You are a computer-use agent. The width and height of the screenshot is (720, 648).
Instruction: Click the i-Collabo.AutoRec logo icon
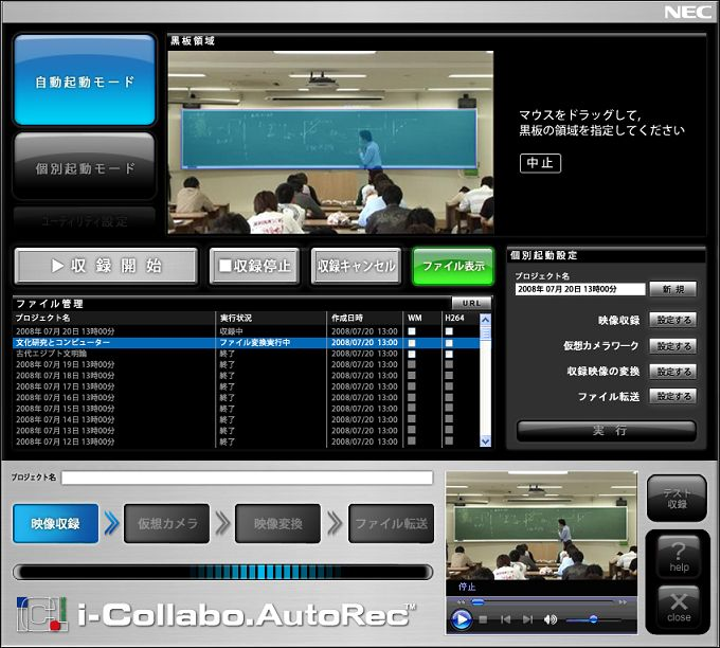point(42,614)
